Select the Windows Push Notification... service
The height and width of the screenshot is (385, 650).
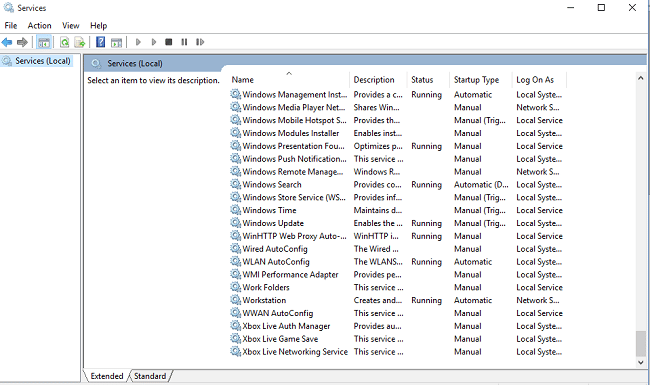point(294,159)
